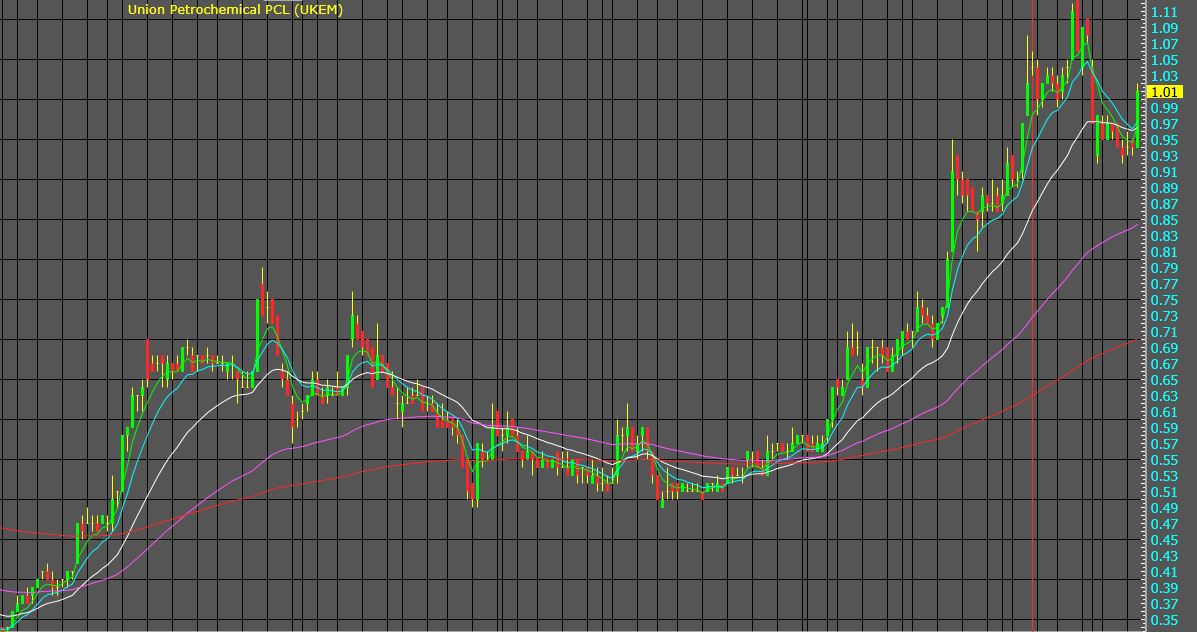Click the 0.97 price axis label
The width and height of the screenshot is (1197, 632).
(x=1164, y=124)
